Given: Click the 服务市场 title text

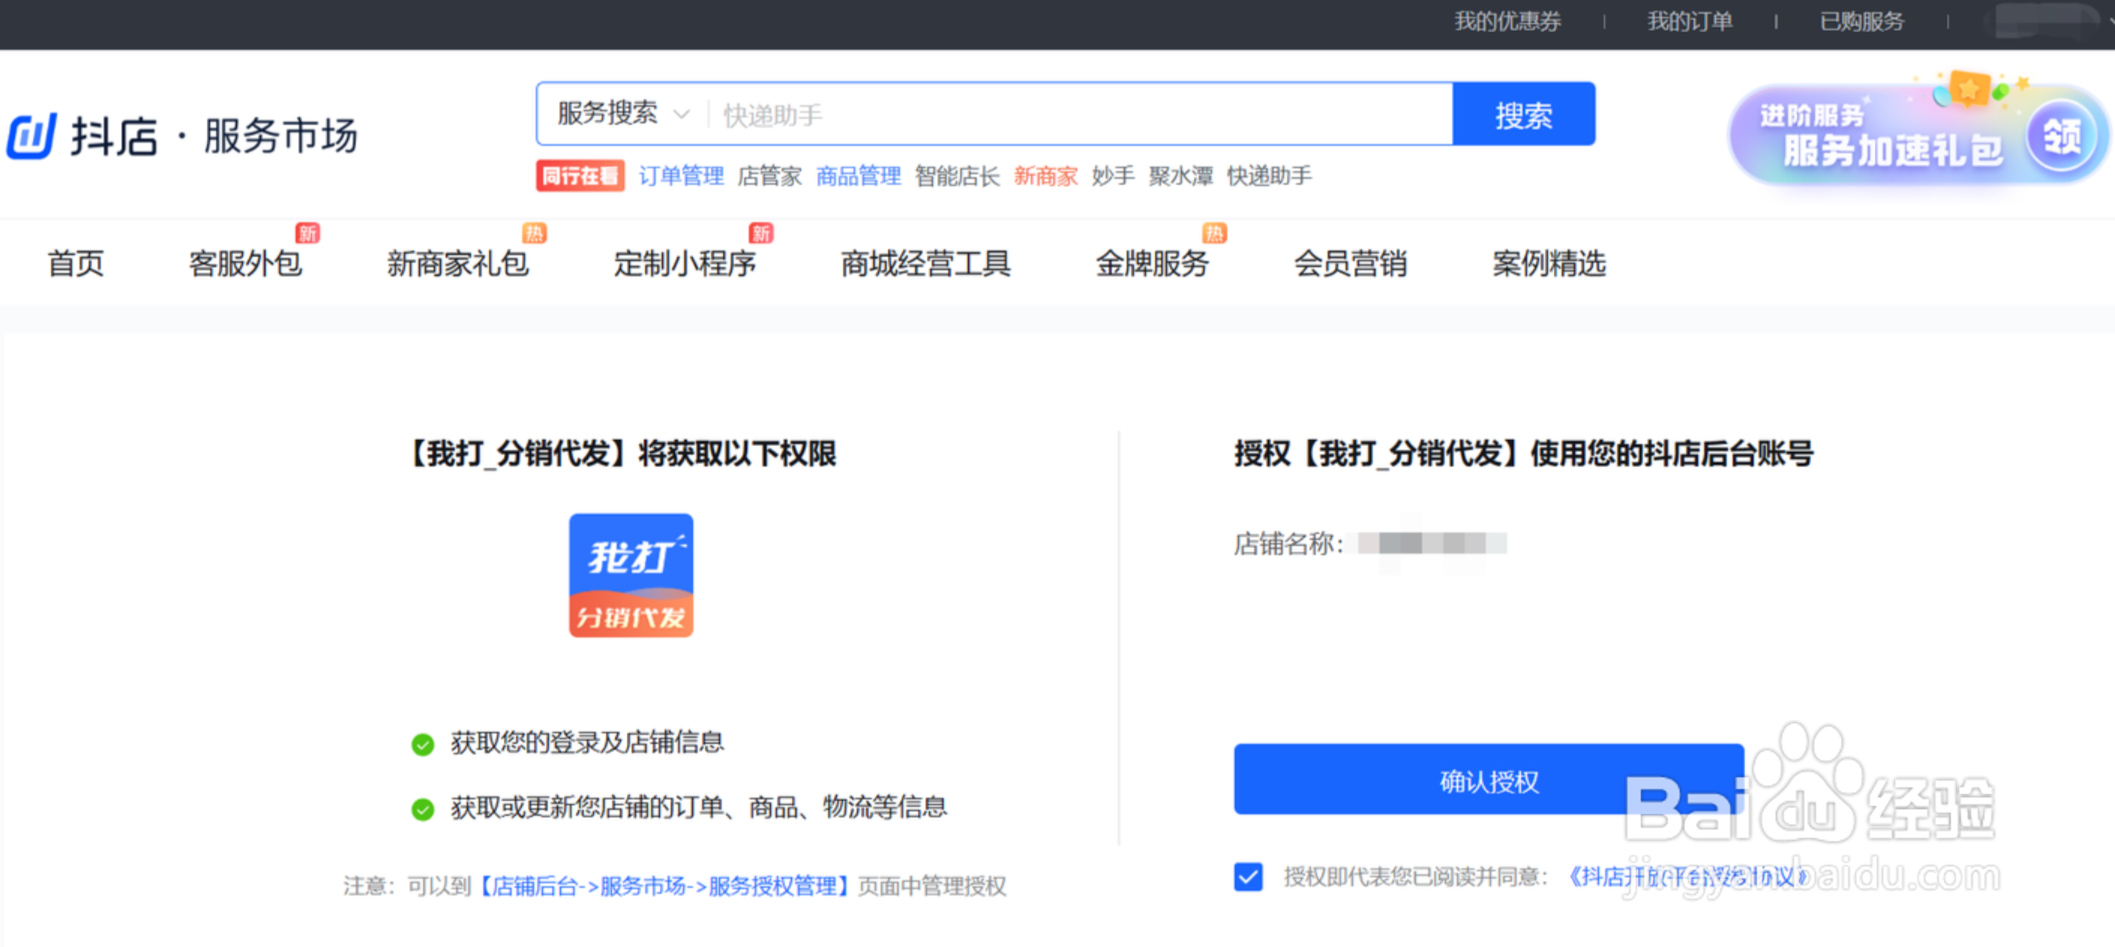Looking at the screenshot, I should point(281,136).
